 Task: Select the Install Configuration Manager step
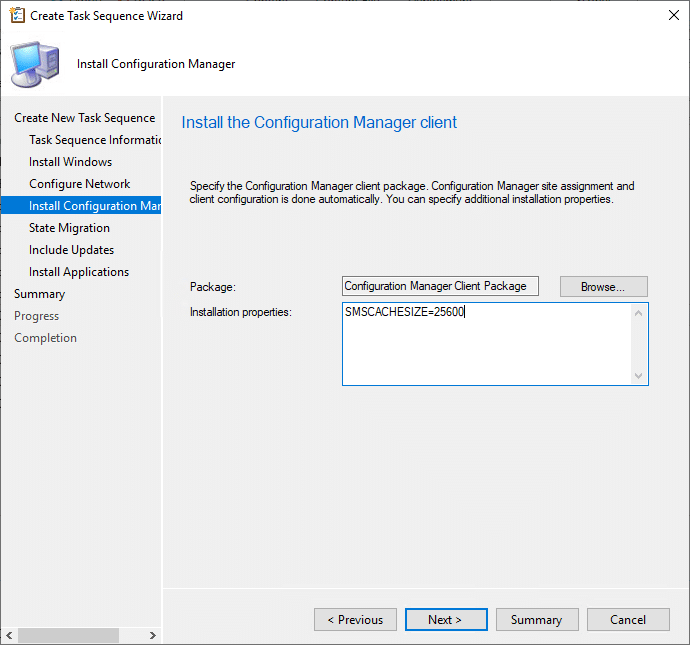(81, 205)
